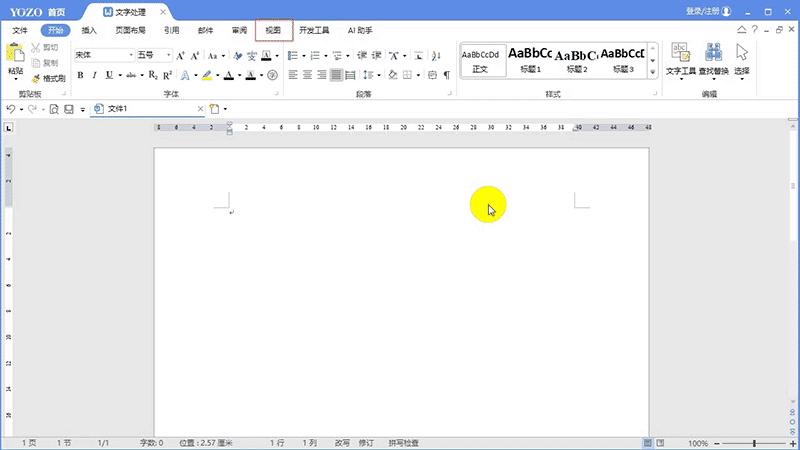Apply the 标题 2 heading style
The height and width of the screenshot is (450, 800).
pos(577,60)
